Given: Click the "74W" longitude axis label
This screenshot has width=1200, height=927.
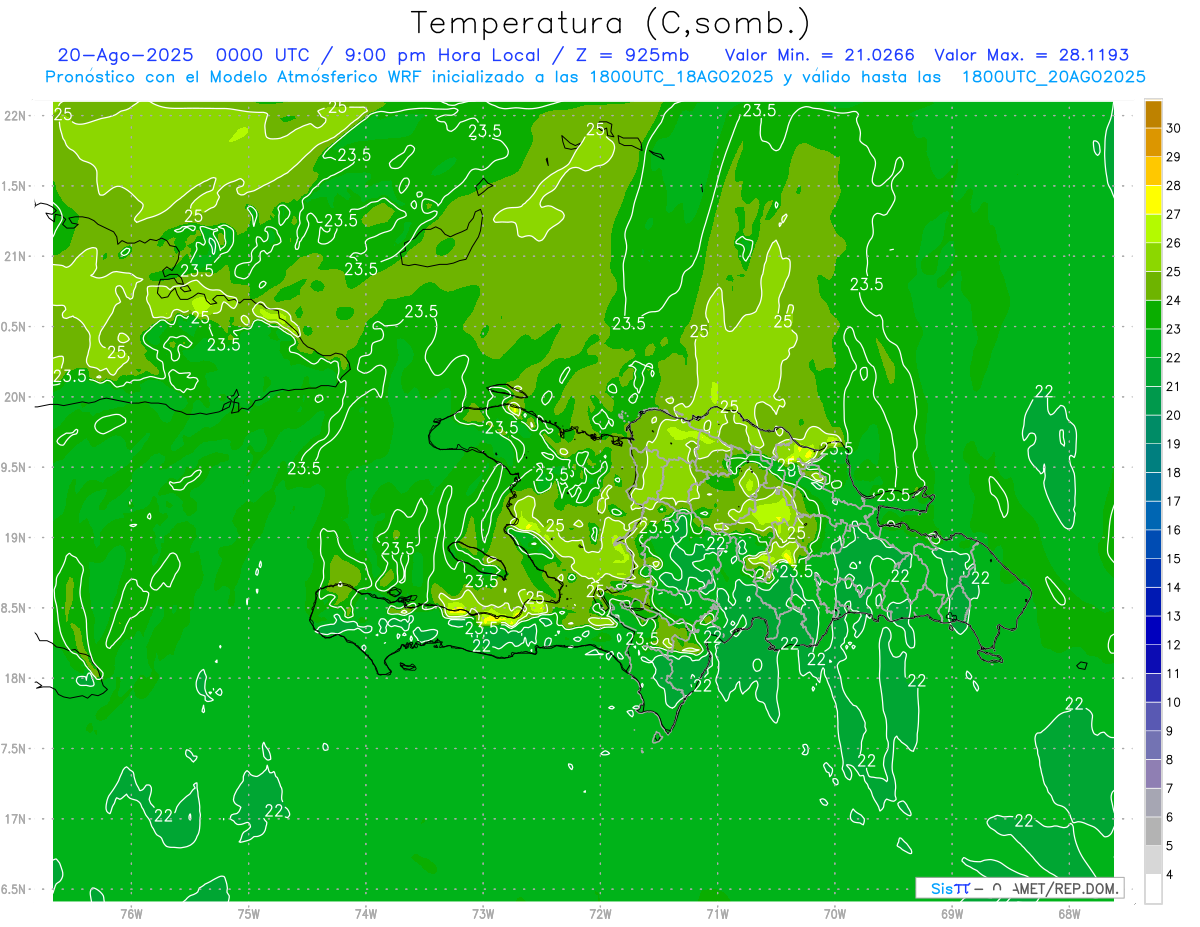Looking at the screenshot, I should [366, 914].
